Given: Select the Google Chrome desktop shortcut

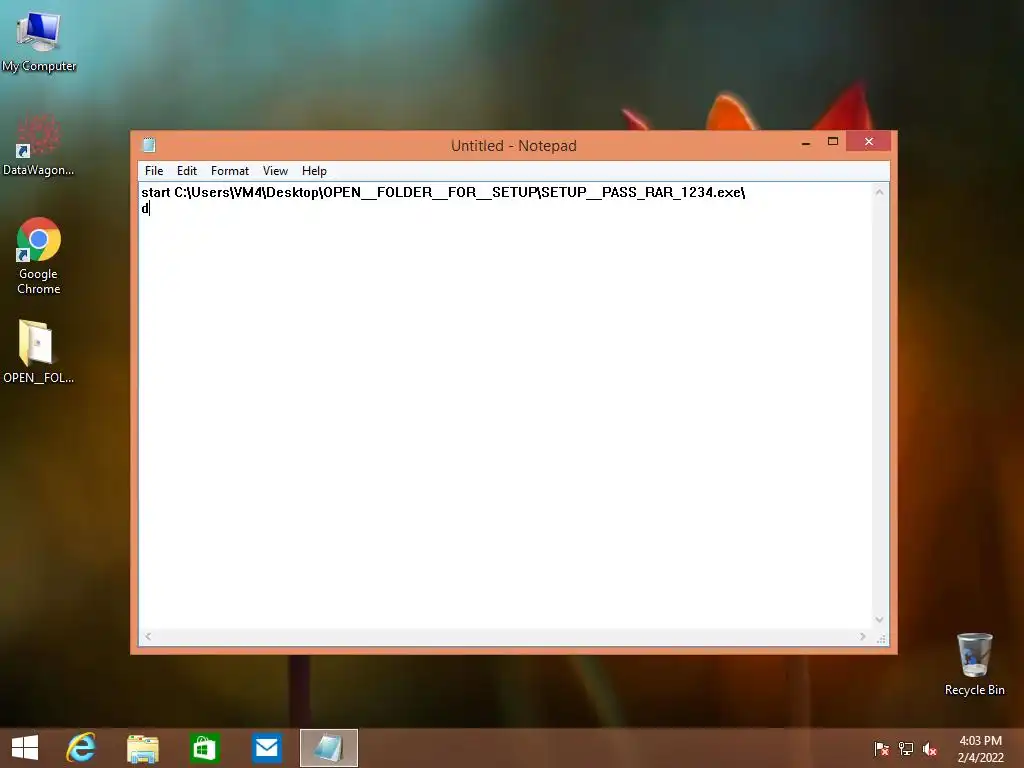Looking at the screenshot, I should pos(39,255).
